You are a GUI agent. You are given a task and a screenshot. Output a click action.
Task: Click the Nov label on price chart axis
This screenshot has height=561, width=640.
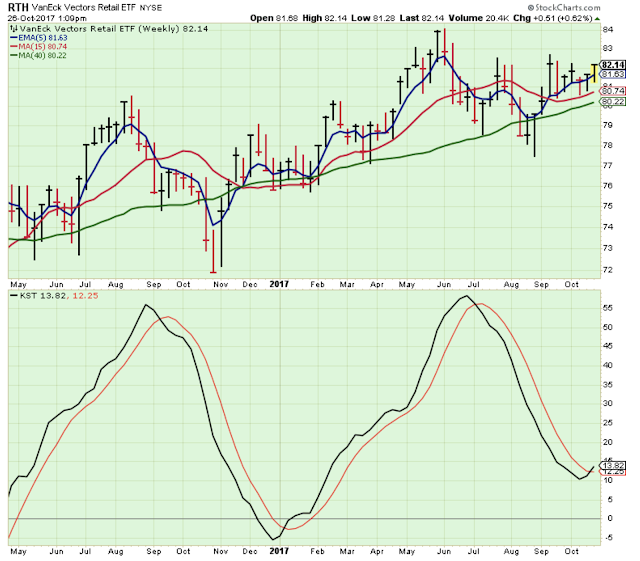pos(220,285)
